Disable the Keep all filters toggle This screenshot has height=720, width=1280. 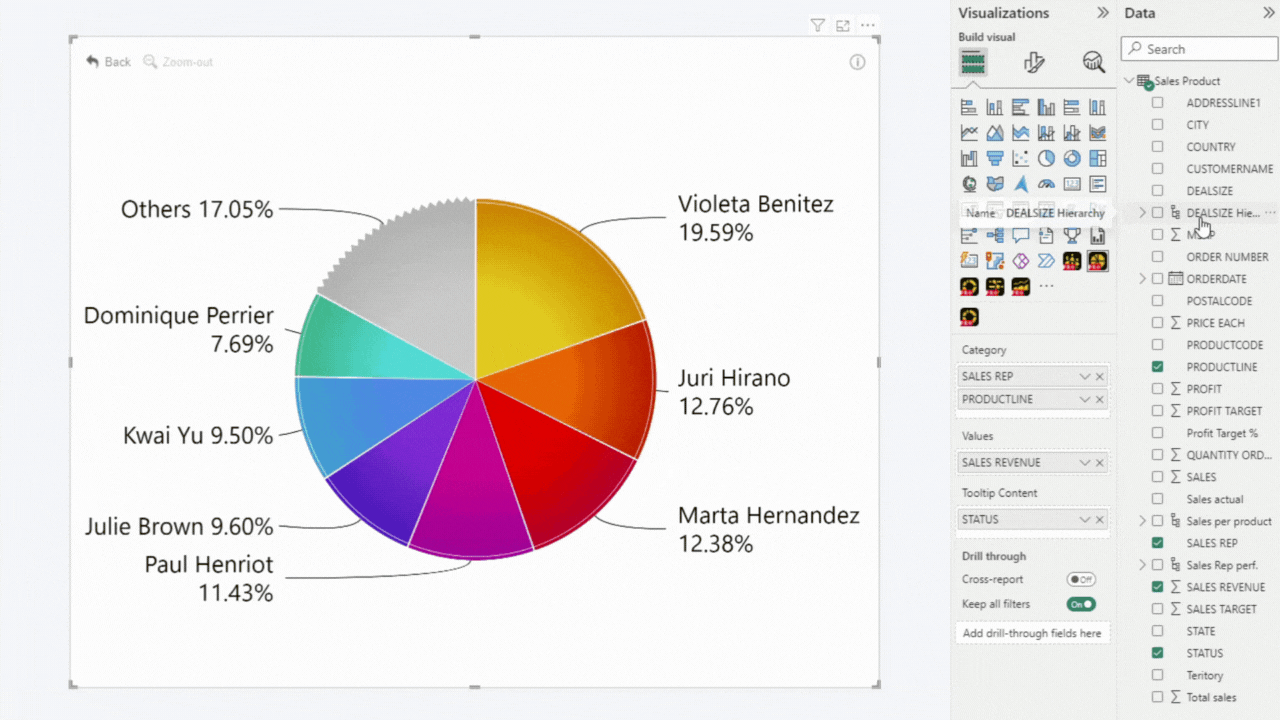tap(1081, 603)
